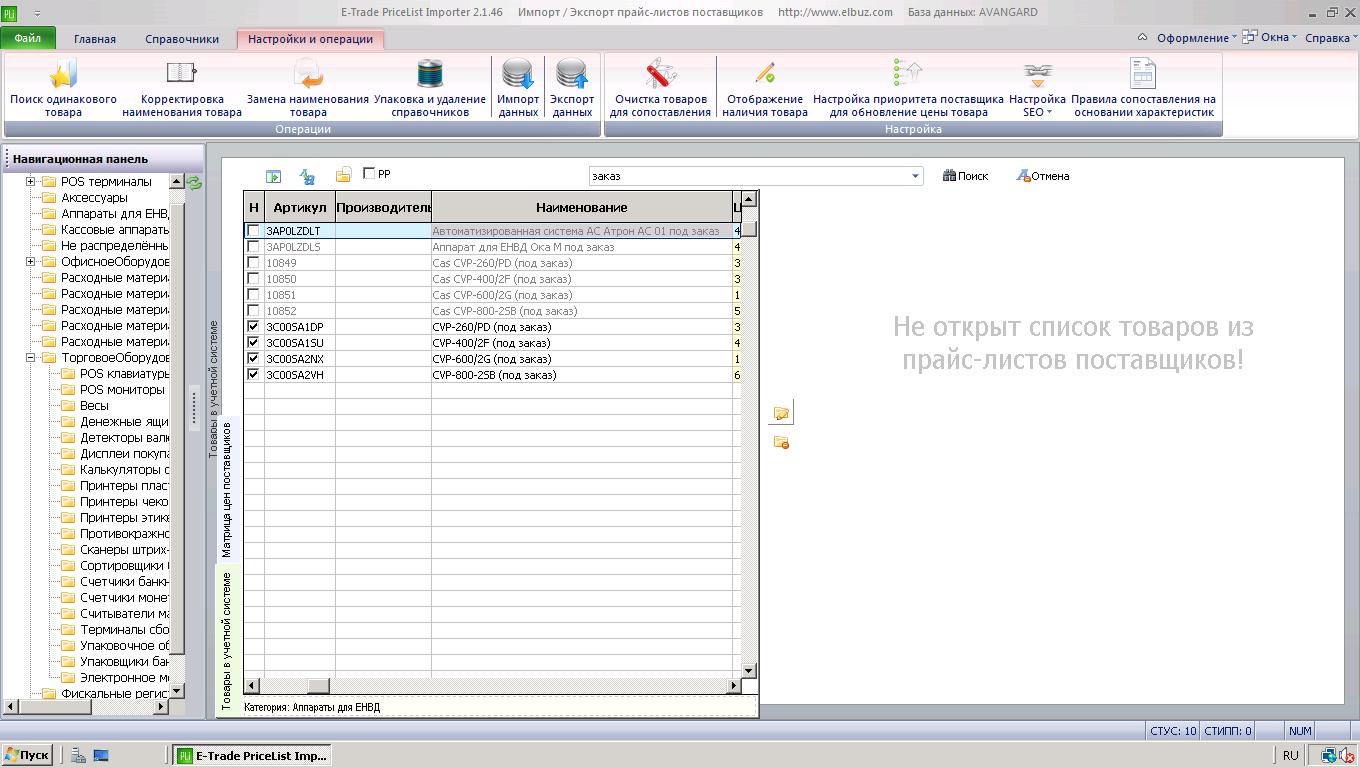Open 'Настройка приоритета поставщика' setting
Screen dimensions: 1360x768
point(908,88)
